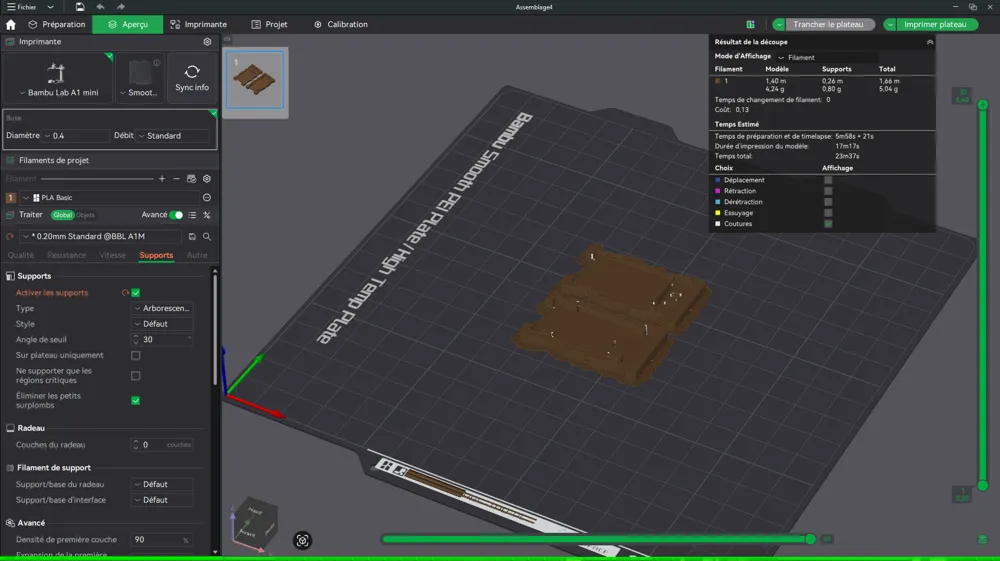Screen dimensions: 1000x561
Task: Click filament 1 color swatch
Action: tap(10, 198)
